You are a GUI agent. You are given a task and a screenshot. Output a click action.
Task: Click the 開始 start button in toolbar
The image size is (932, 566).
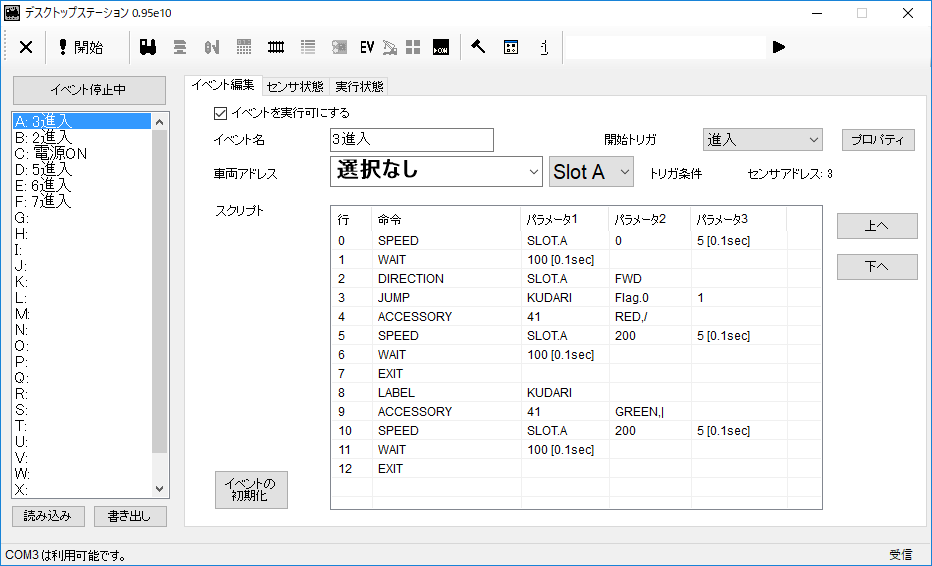[81, 47]
